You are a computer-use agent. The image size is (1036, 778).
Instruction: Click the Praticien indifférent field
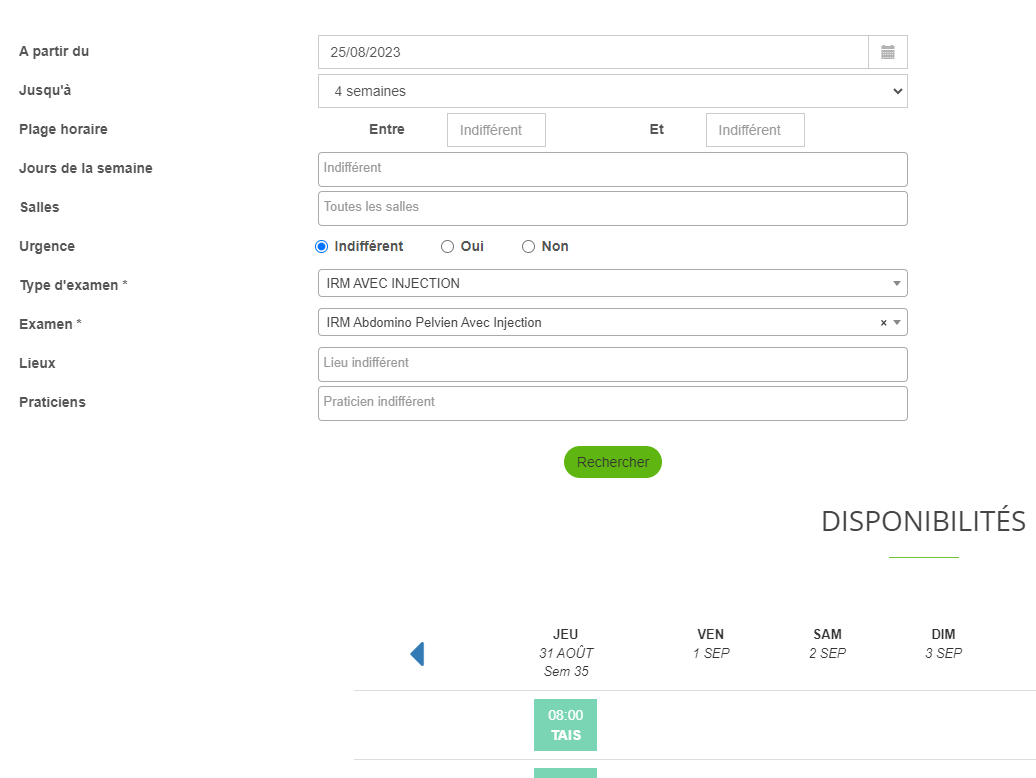click(x=612, y=403)
